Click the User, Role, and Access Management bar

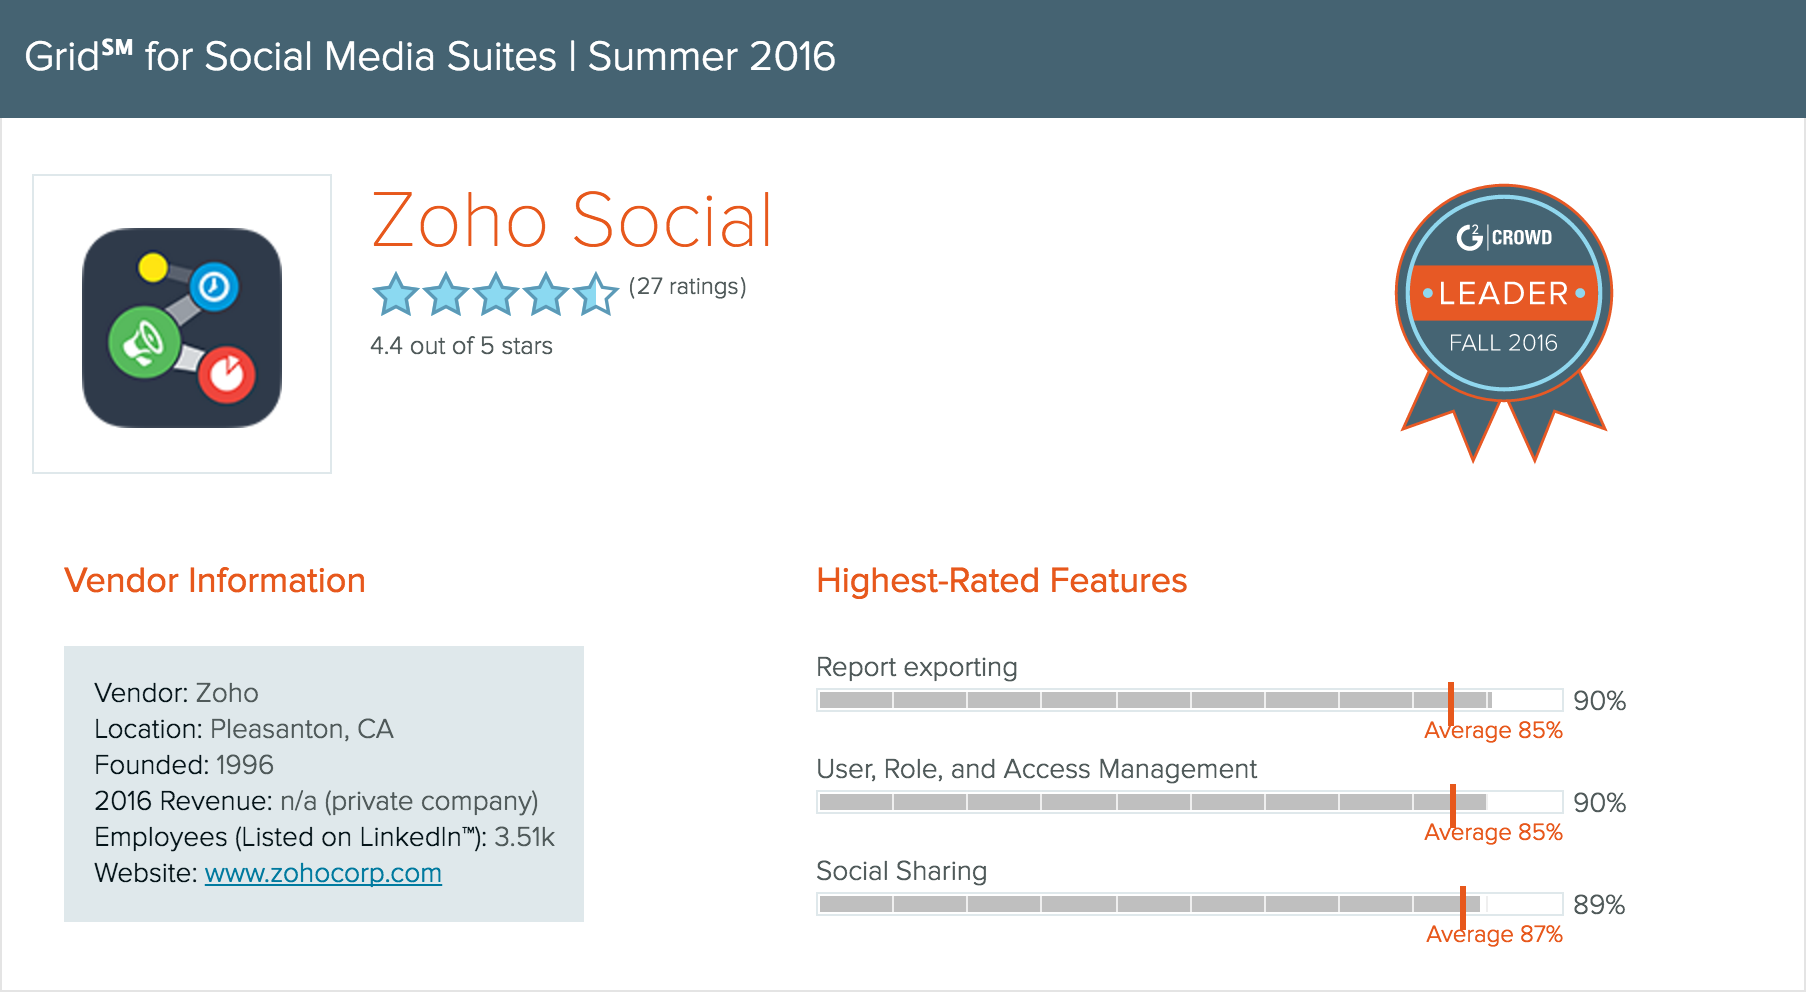pyautogui.click(x=1189, y=802)
